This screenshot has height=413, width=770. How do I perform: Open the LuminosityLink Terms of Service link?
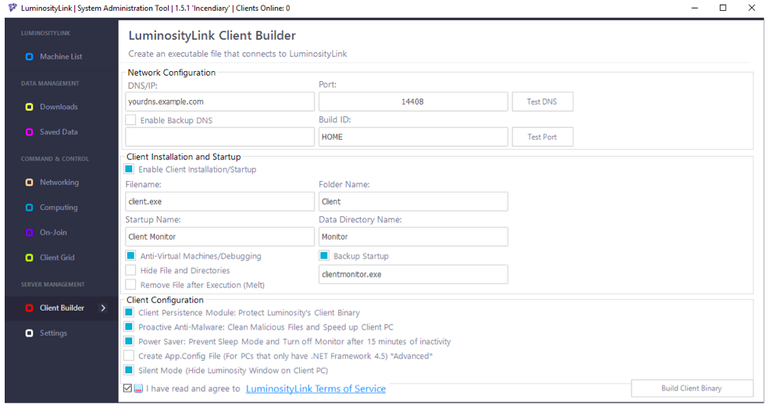[316, 388]
